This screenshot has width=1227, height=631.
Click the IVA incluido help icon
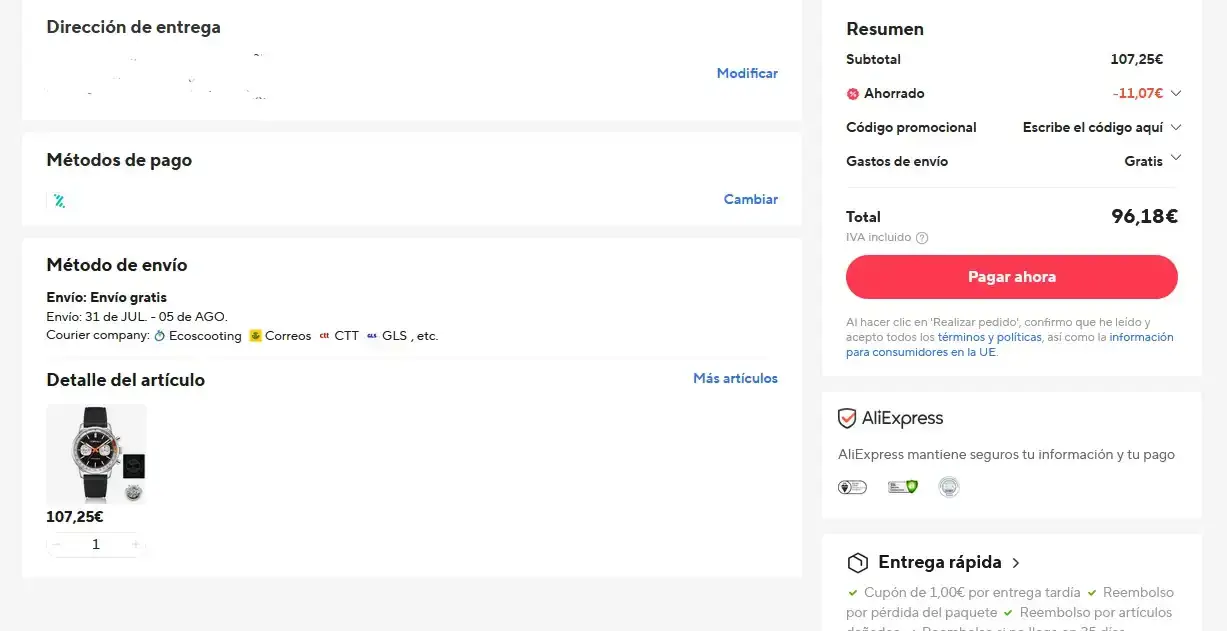[x=922, y=238]
